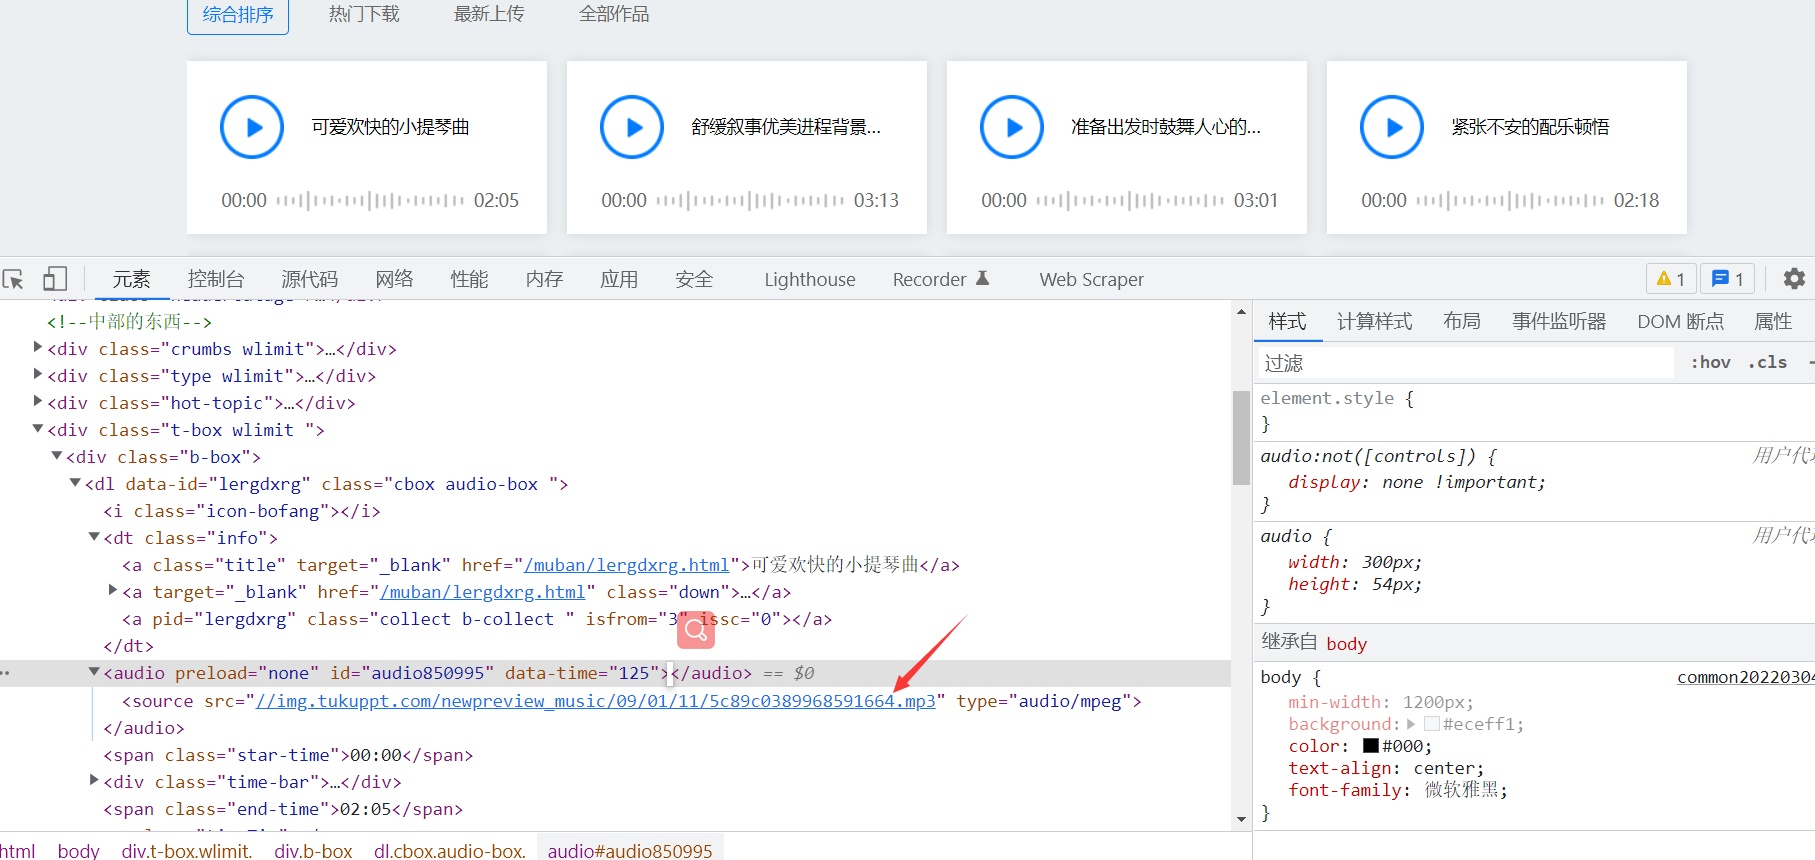The height and width of the screenshot is (860, 1815).
Task: Switch to the 控制台 DevTools tab
Action: pos(216,279)
